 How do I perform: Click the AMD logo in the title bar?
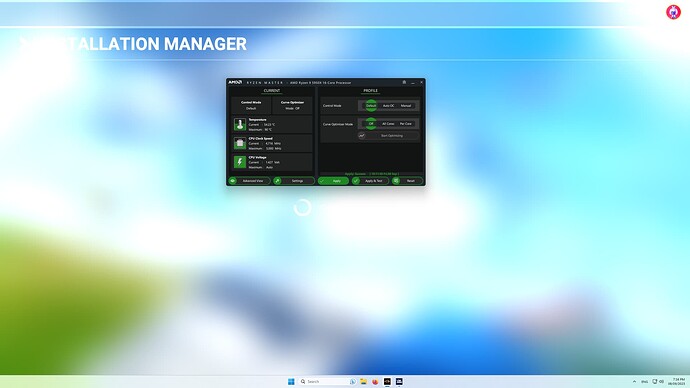(x=235, y=82)
